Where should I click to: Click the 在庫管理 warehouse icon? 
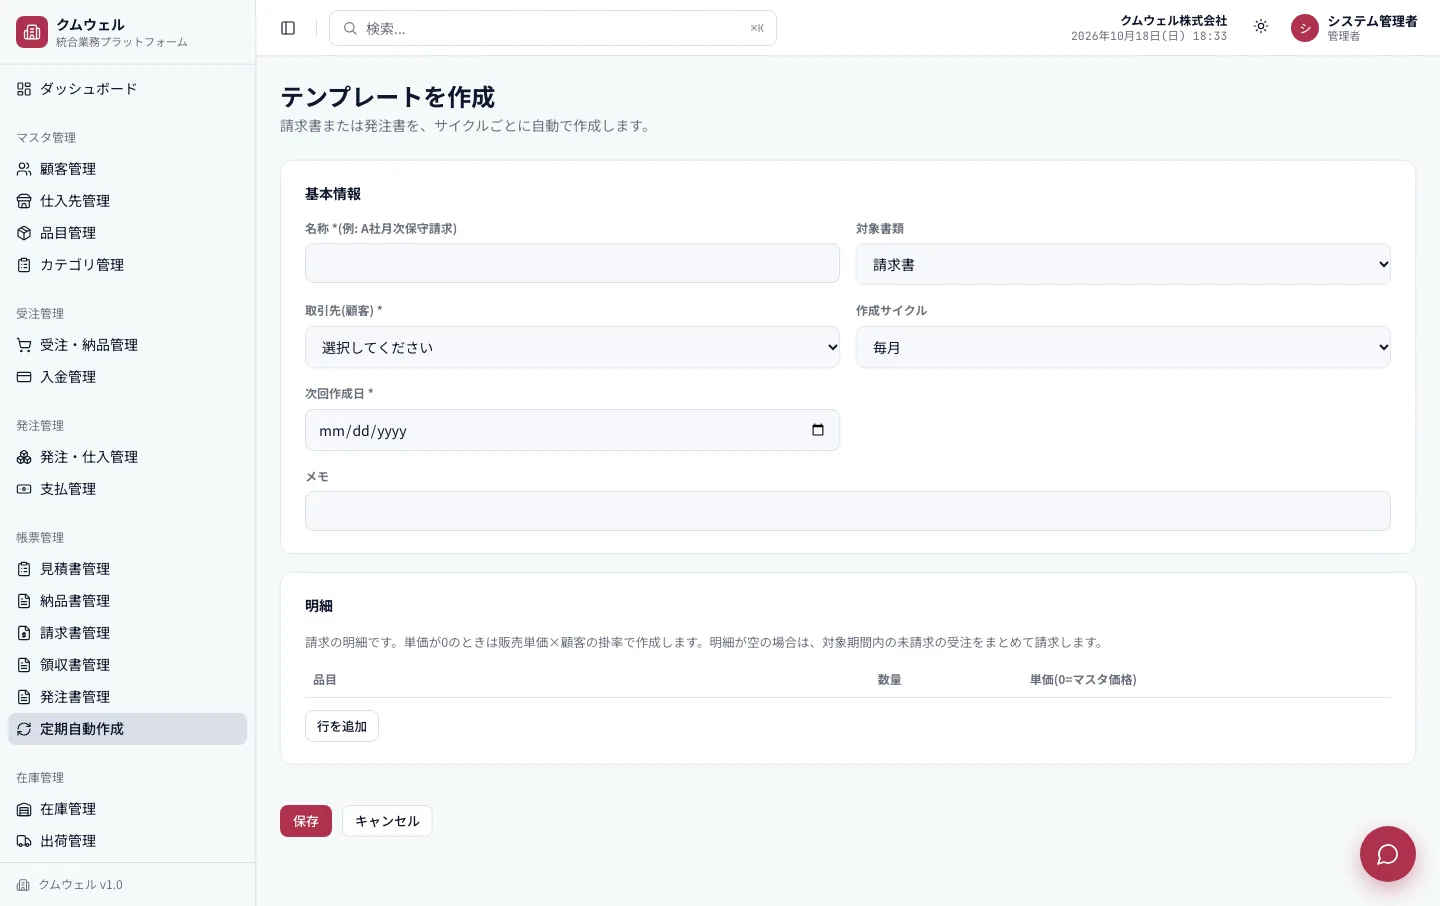[x=24, y=809]
